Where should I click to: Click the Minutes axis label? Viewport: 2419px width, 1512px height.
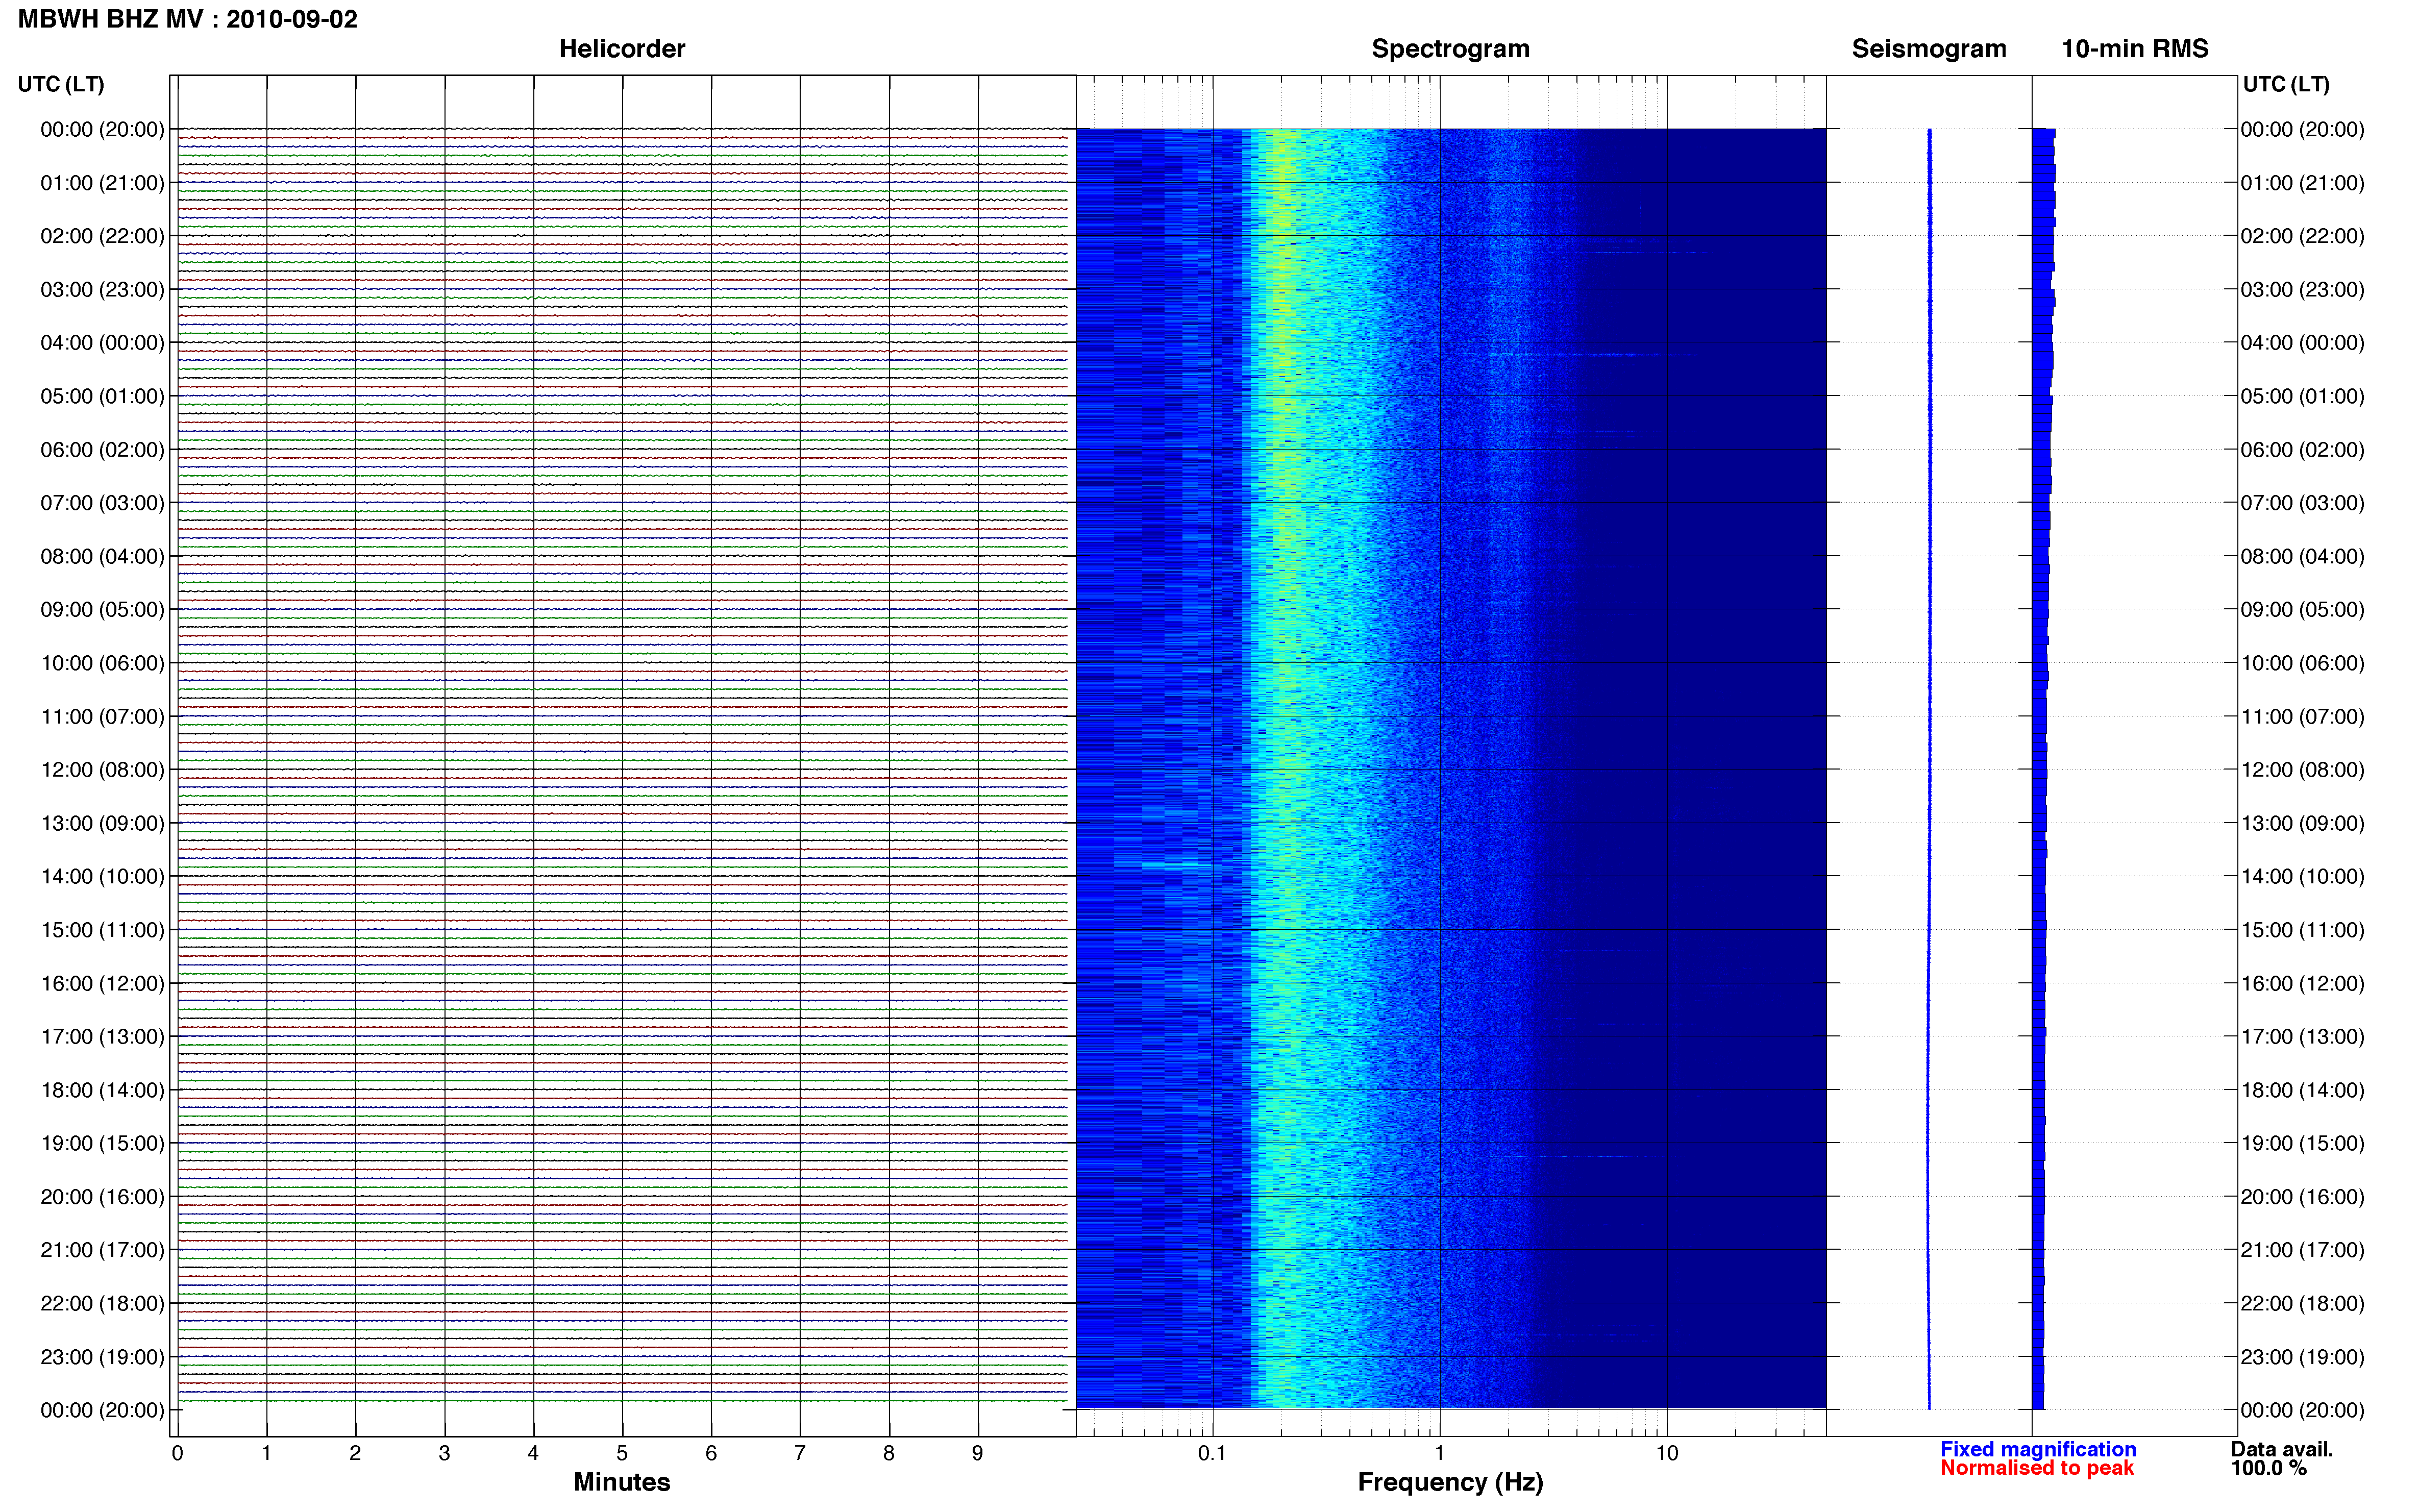point(622,1482)
